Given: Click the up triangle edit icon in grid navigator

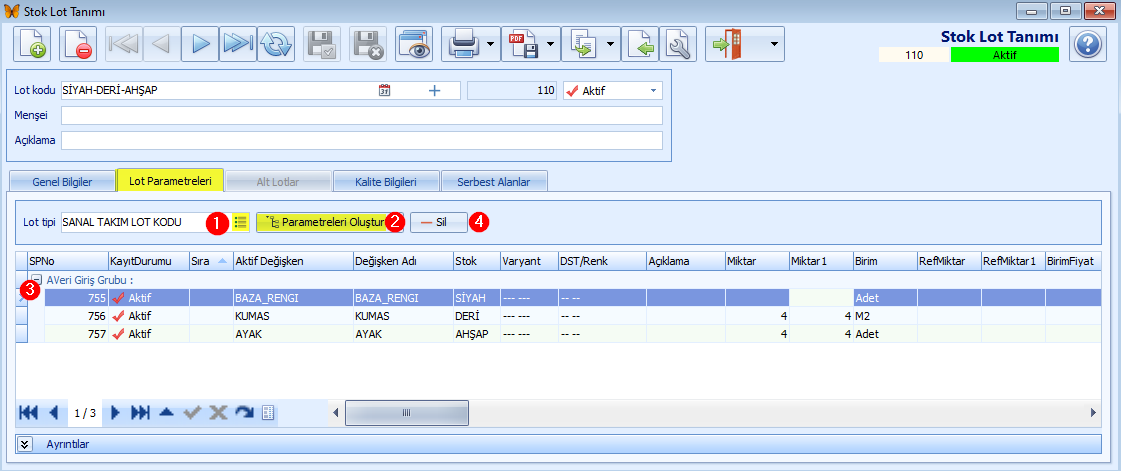Looking at the screenshot, I should pyautogui.click(x=166, y=412).
